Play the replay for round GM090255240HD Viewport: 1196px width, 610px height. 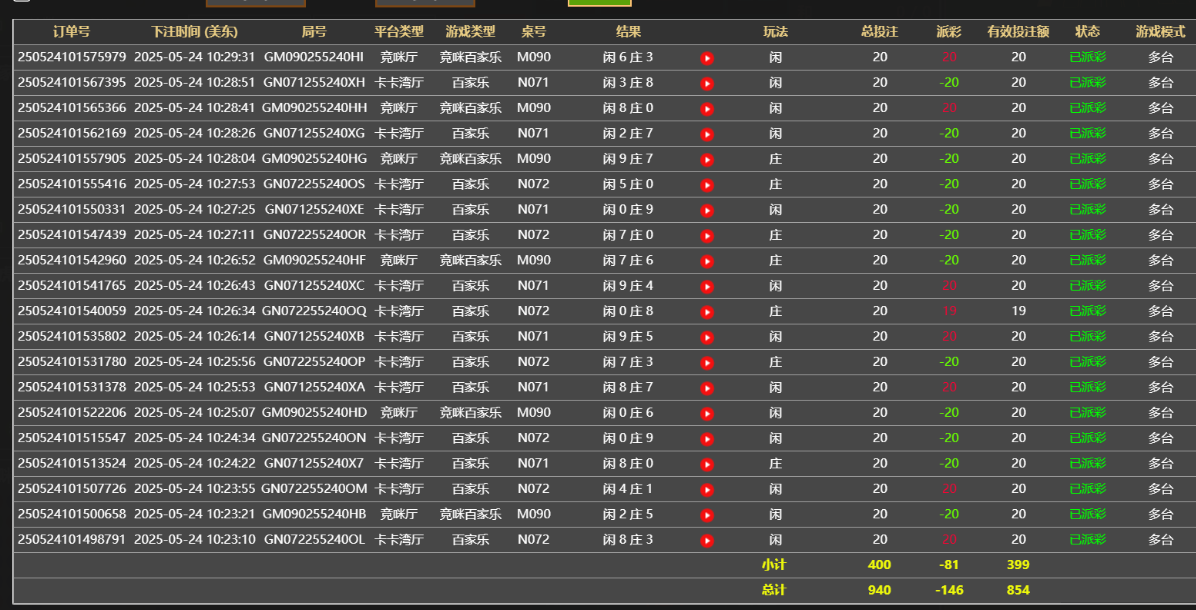point(707,412)
